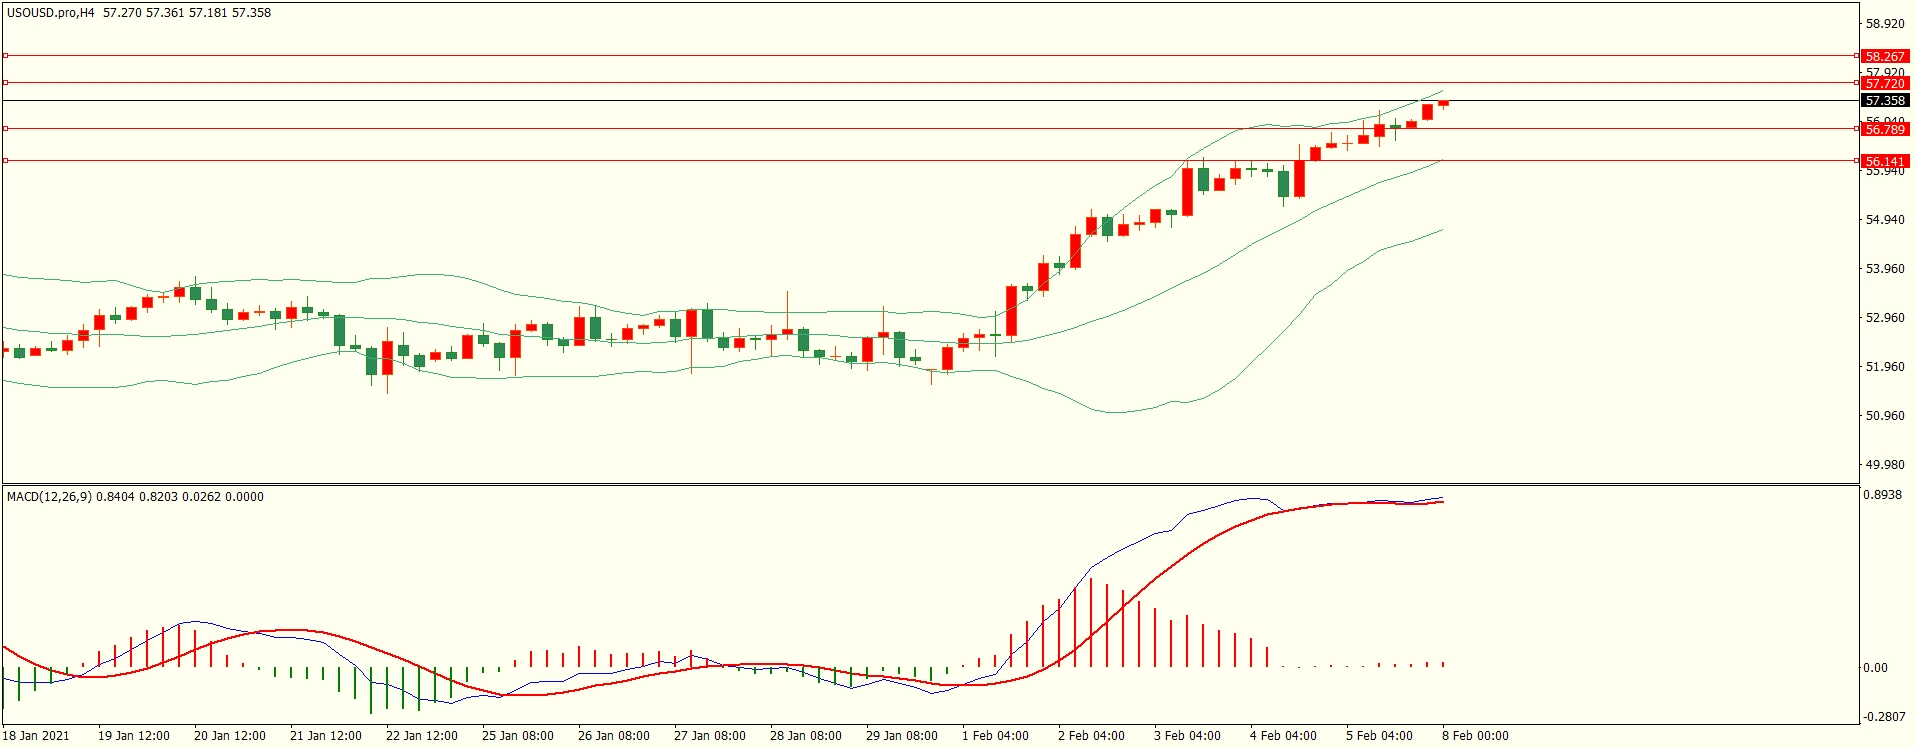Click the latest red candlestick at 8 Feb
1916x748 pixels.
point(1443,103)
